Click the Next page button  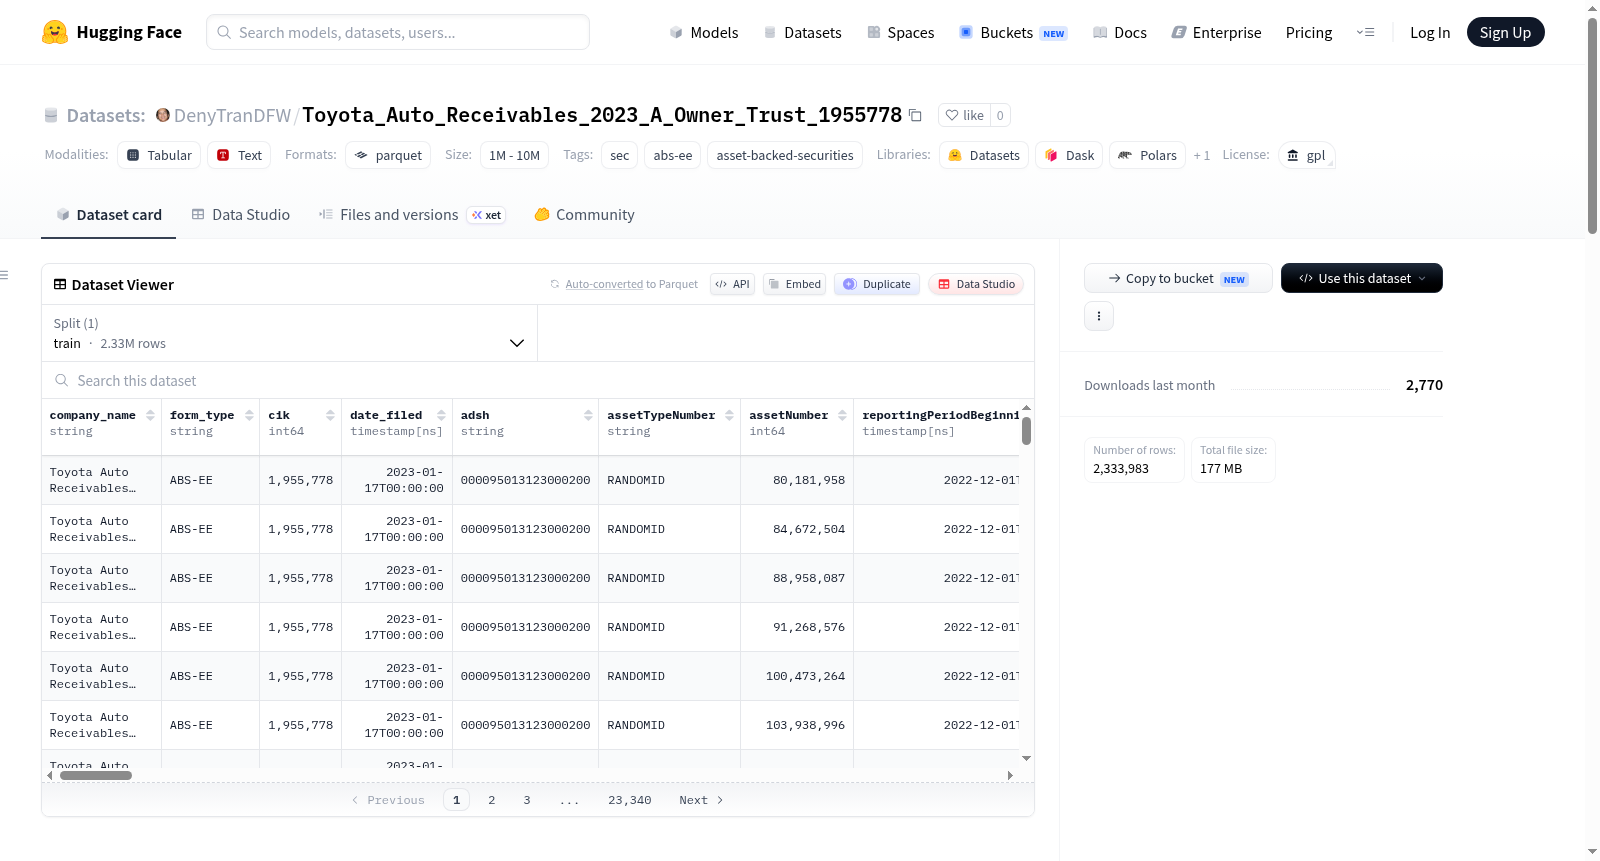pos(701,800)
